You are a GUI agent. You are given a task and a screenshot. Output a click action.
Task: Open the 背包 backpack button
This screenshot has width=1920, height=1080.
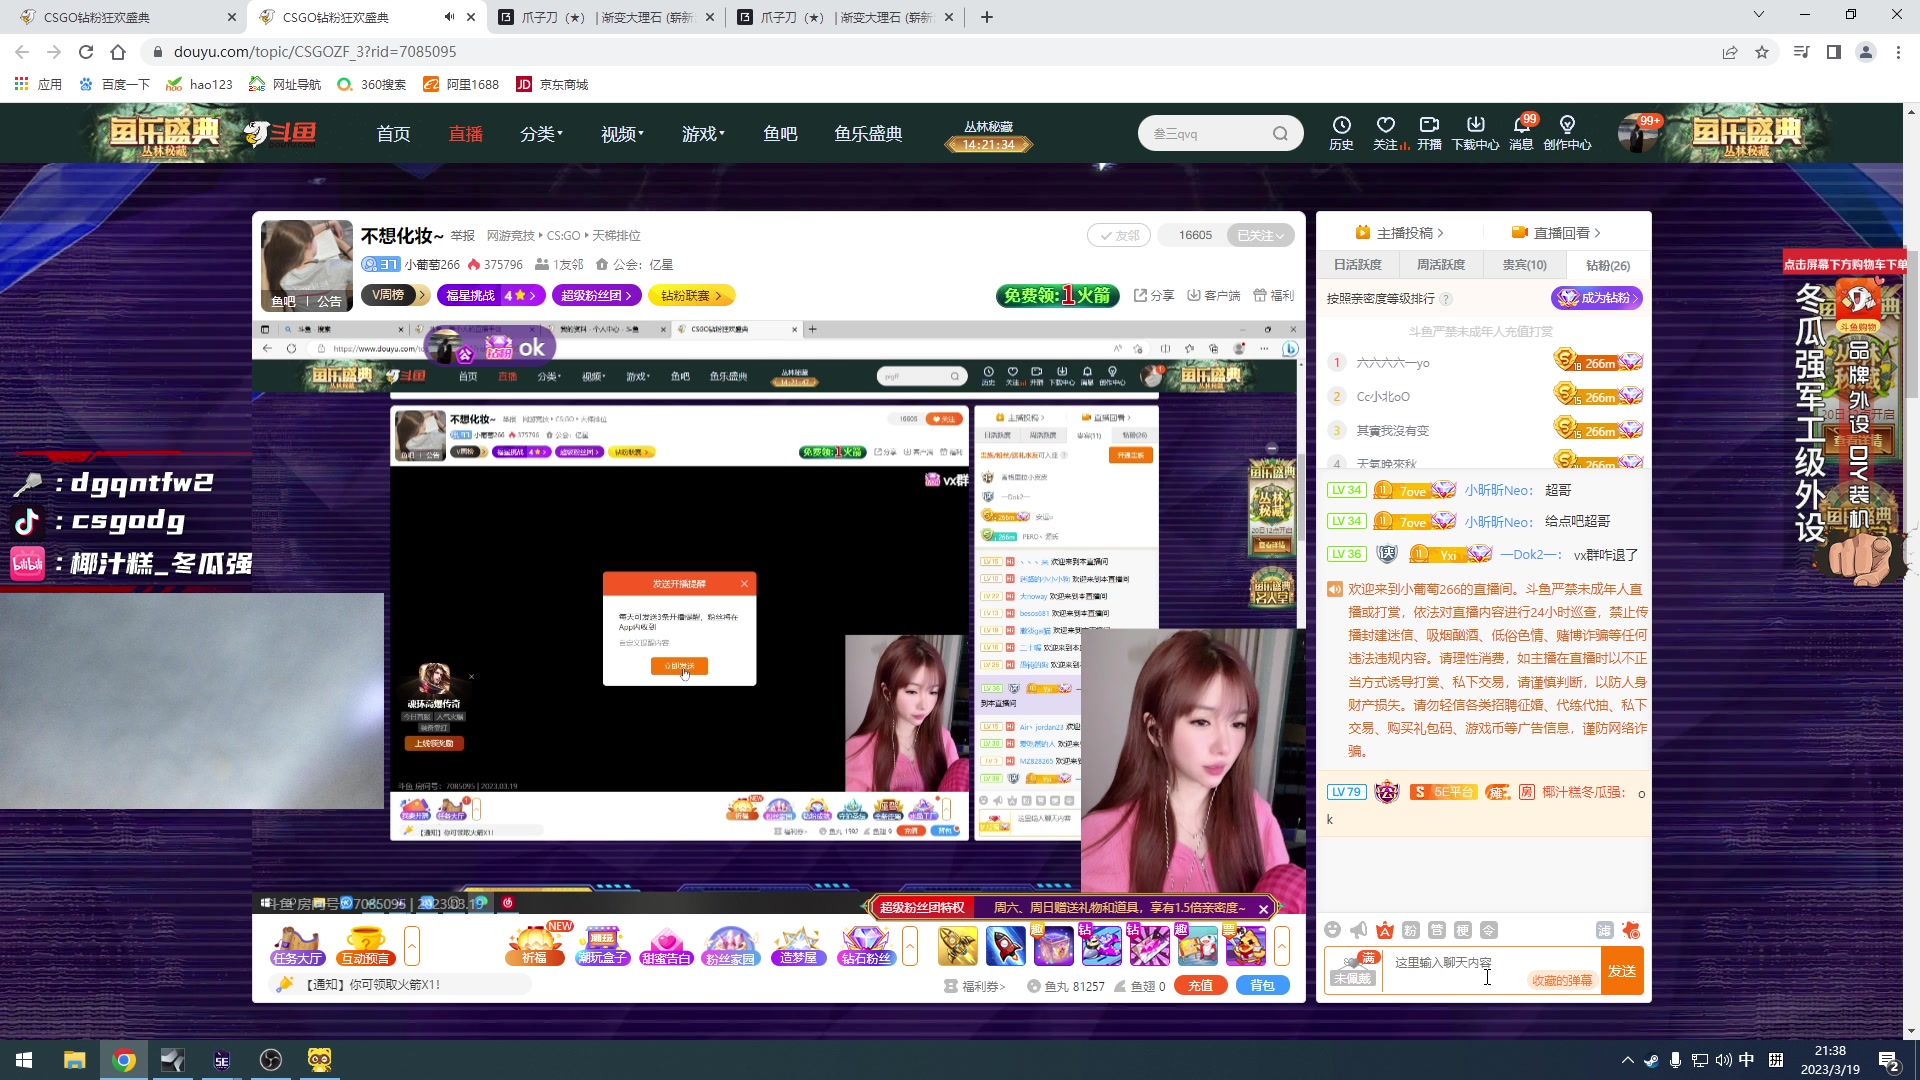click(1262, 986)
